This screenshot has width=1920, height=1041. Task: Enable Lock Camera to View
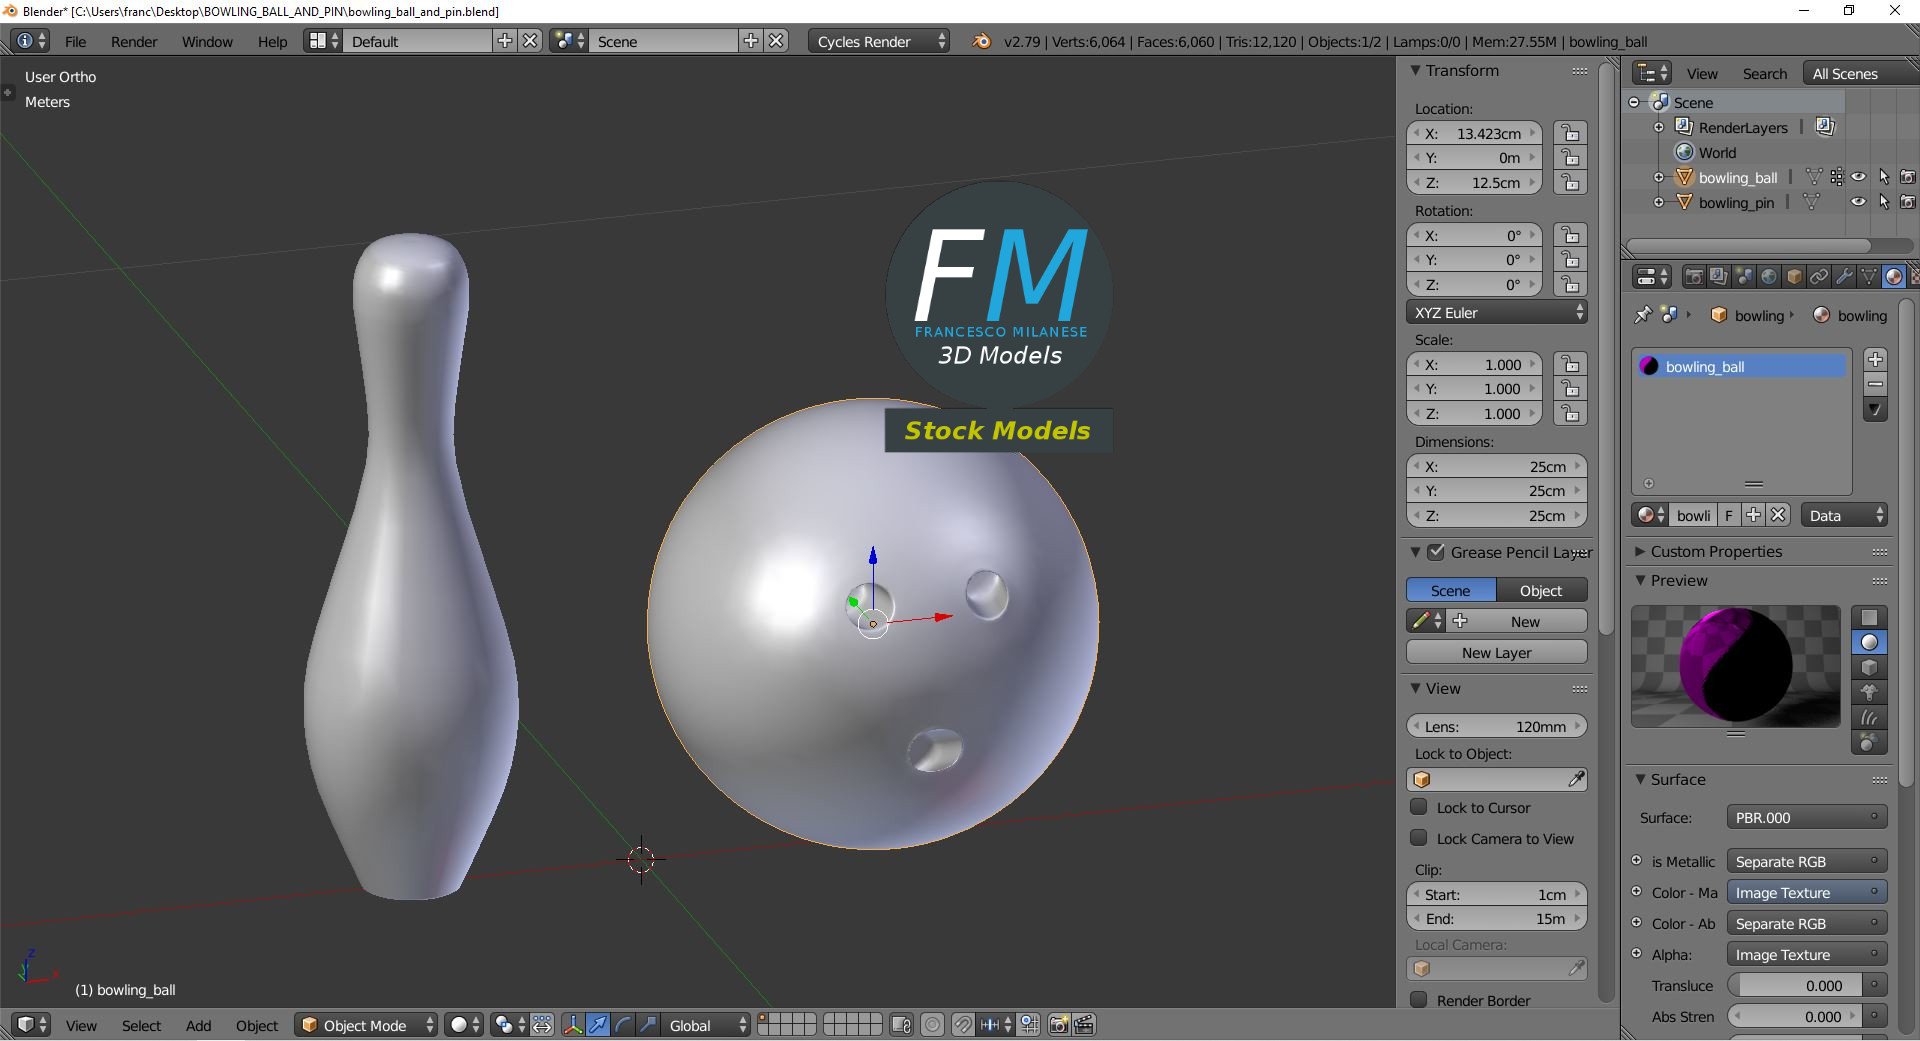(1419, 839)
